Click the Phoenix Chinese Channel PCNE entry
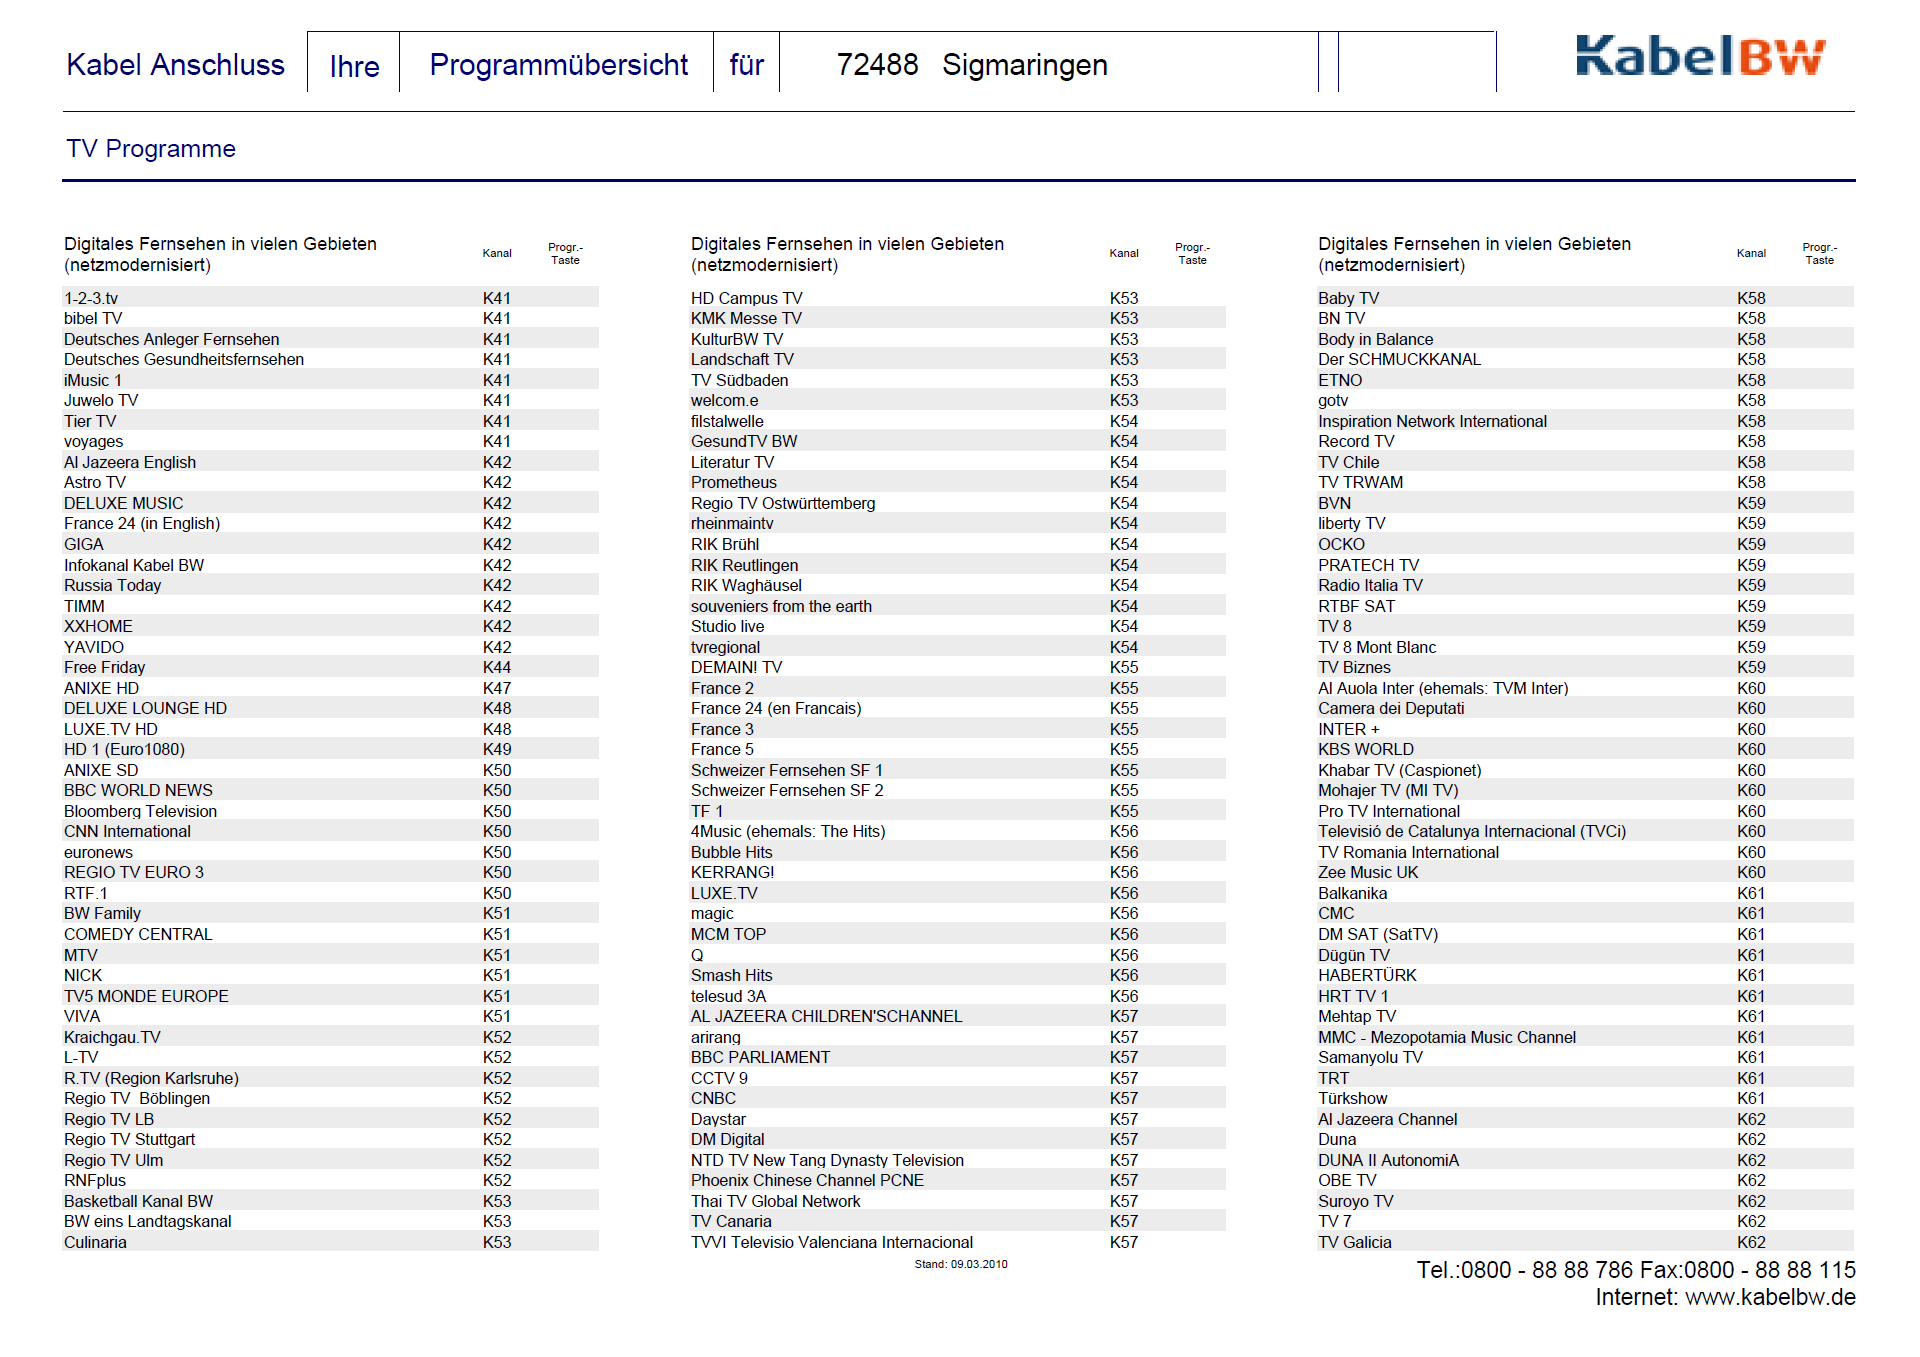 (x=807, y=1180)
